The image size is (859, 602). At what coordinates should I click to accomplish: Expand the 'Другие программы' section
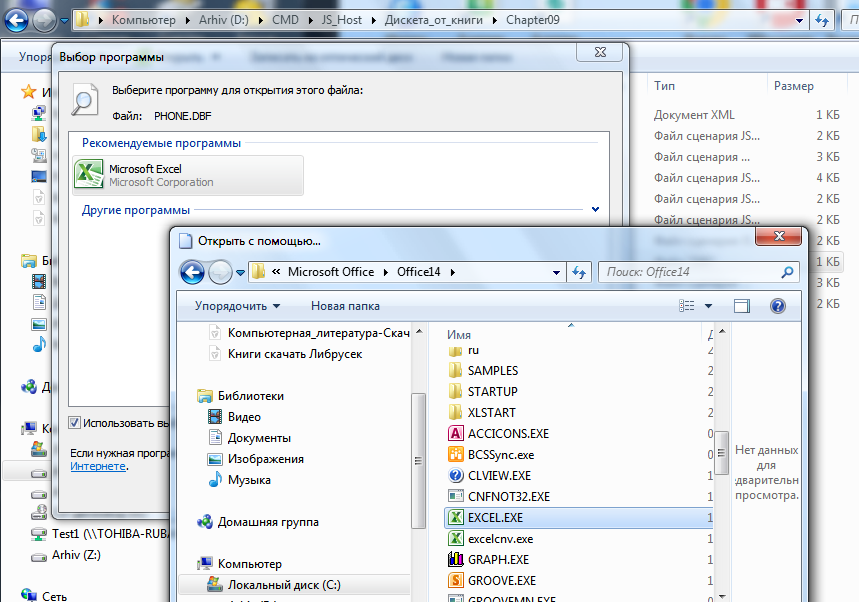595,210
